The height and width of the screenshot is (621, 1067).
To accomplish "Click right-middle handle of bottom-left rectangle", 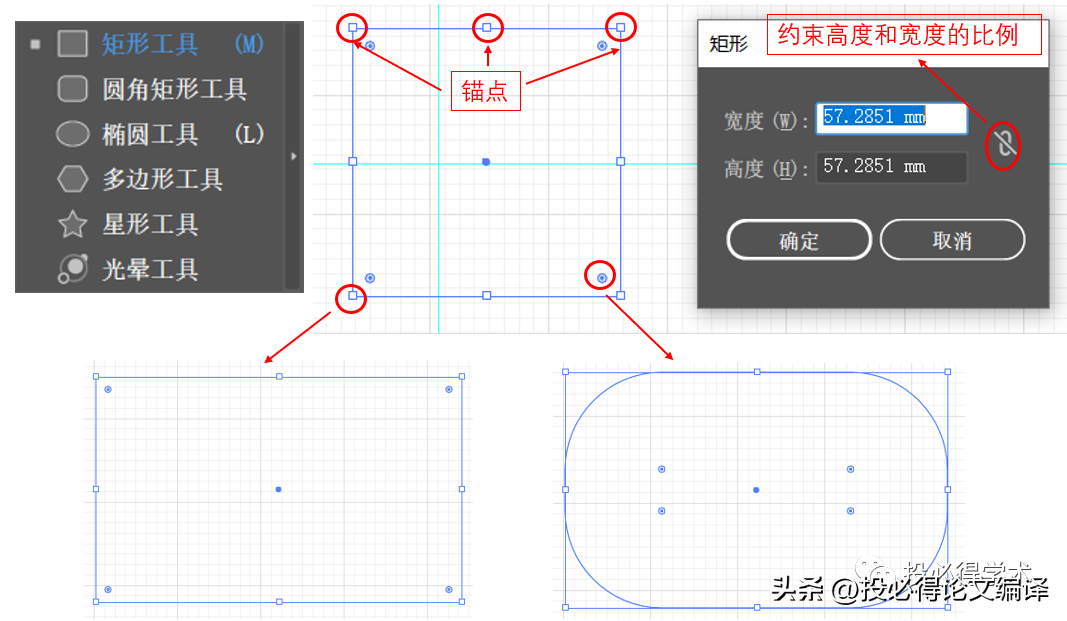I will point(462,489).
